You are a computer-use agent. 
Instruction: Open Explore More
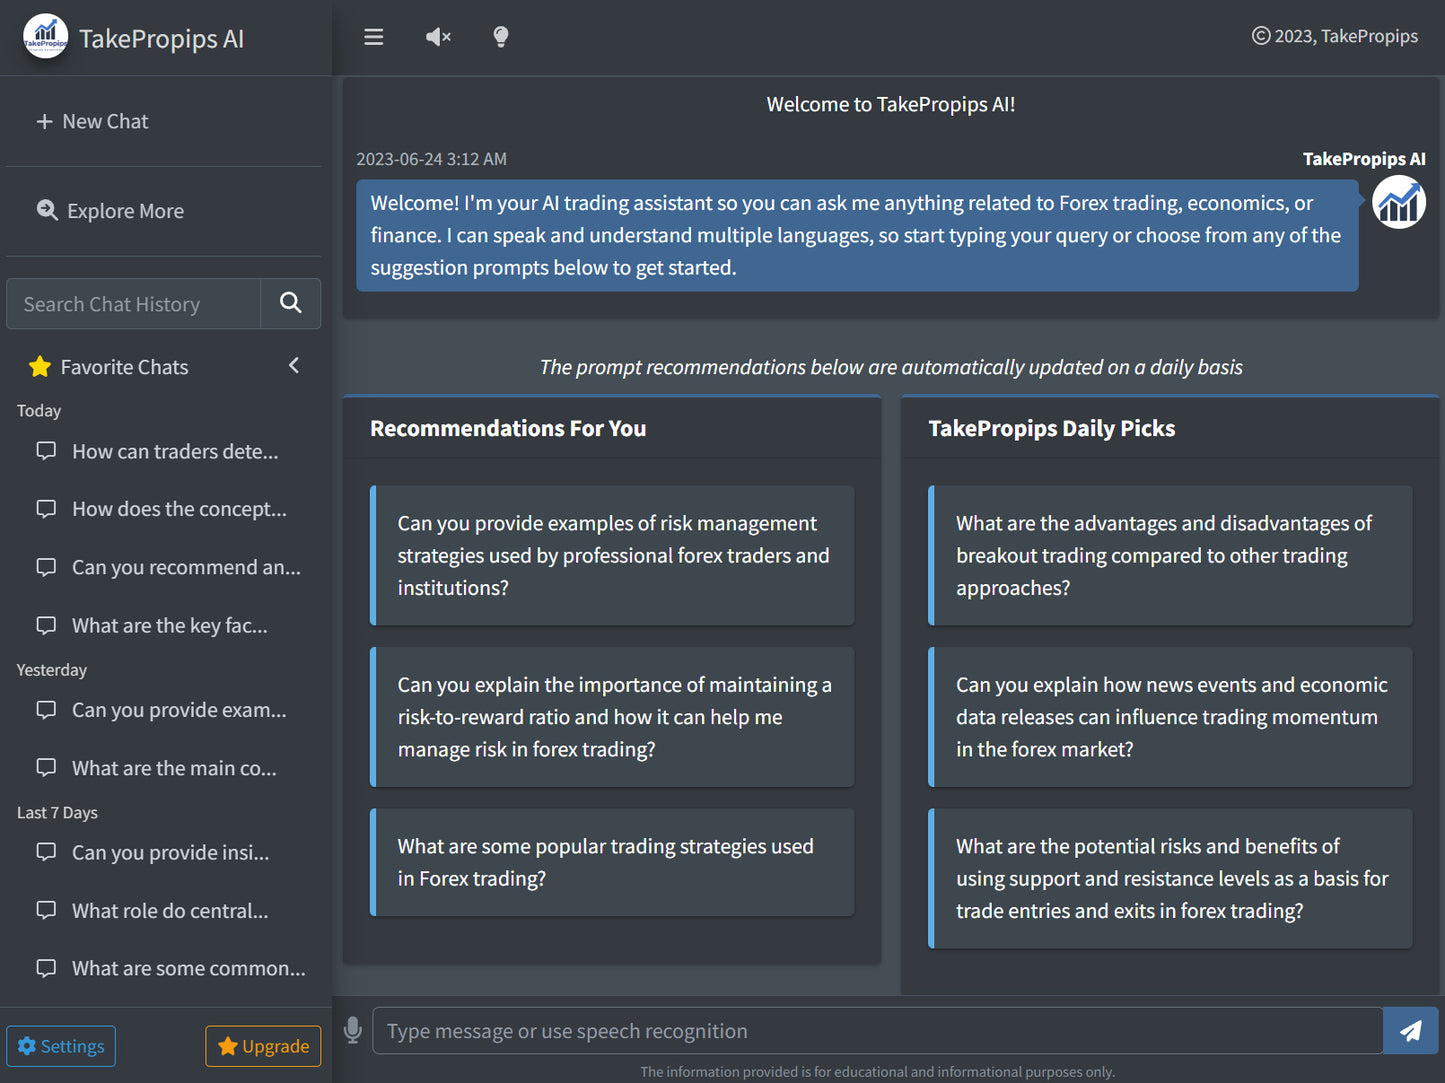pos(111,211)
